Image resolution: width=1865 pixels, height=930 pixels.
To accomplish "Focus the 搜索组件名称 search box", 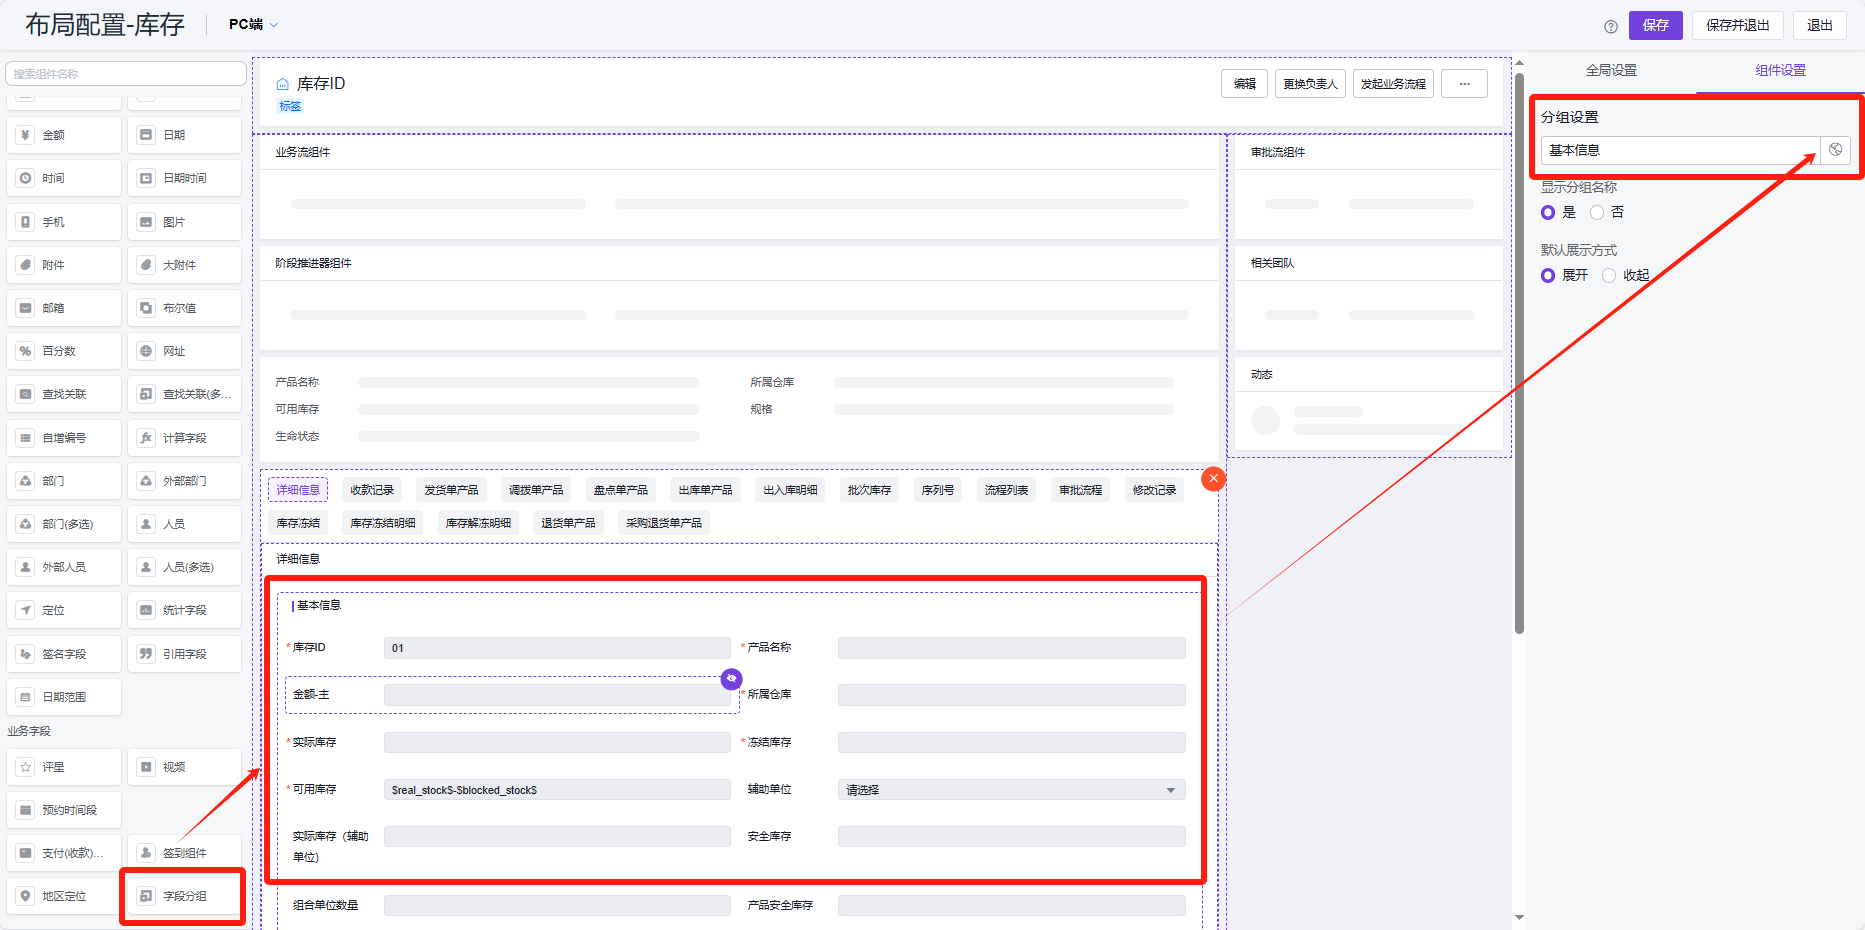I will pos(126,73).
